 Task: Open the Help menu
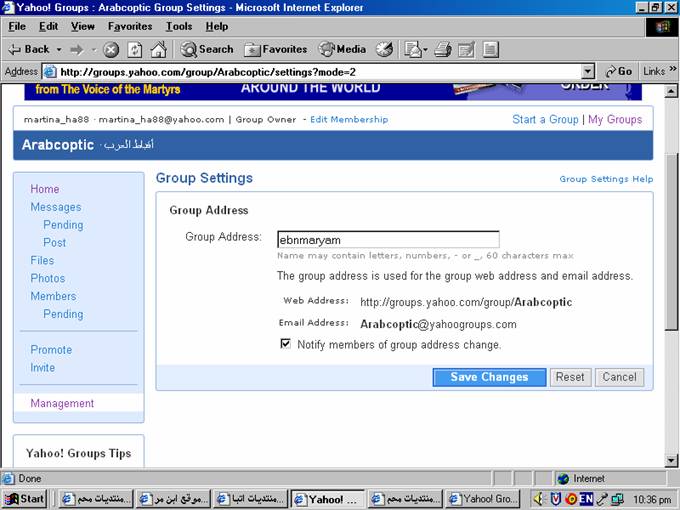pos(216,26)
